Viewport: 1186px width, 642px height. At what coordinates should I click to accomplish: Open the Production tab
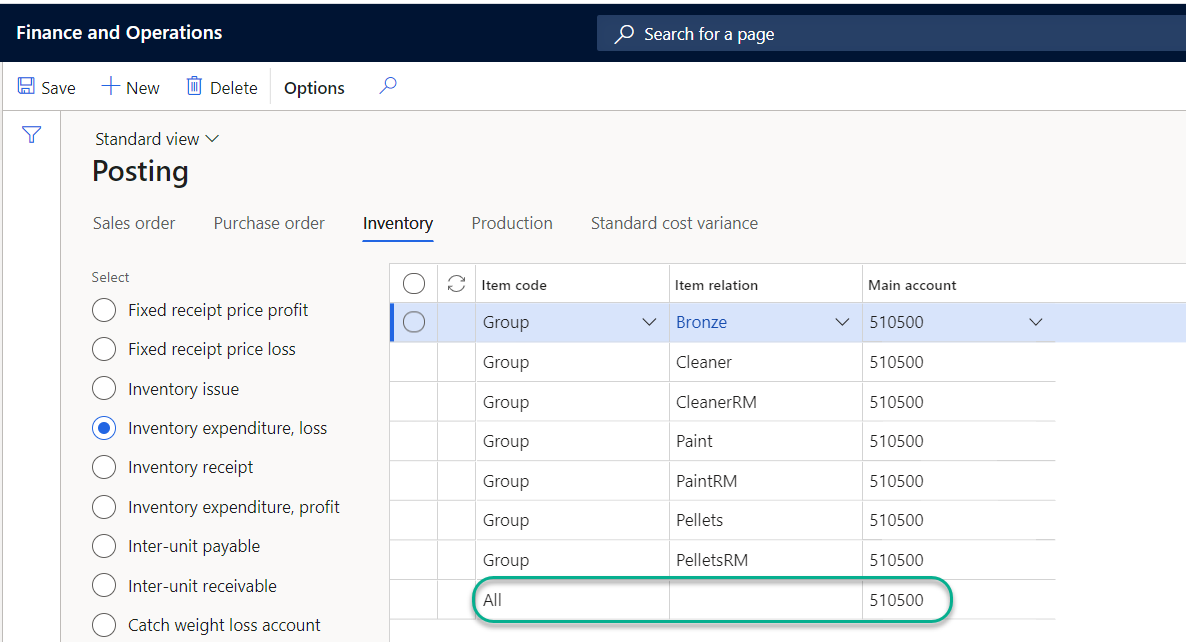[x=512, y=223]
